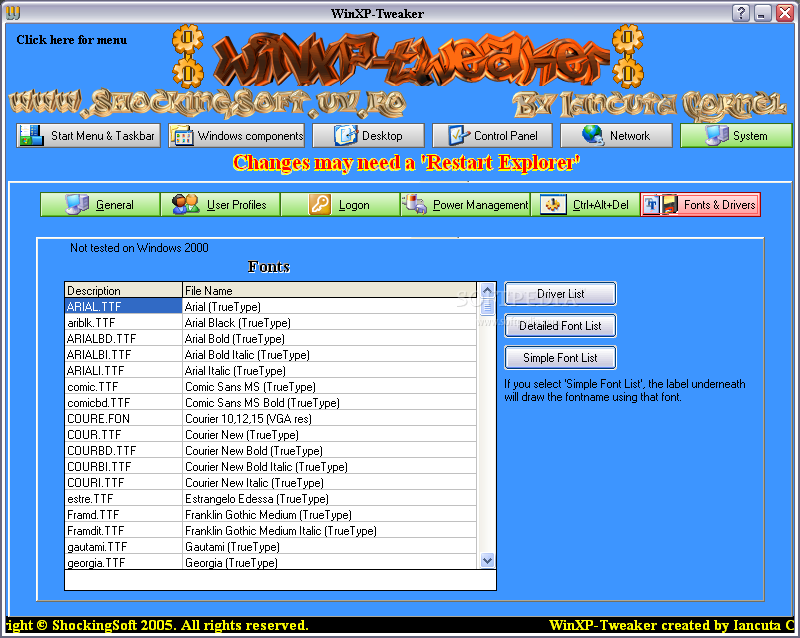This screenshot has height=638, width=800.
Task: Open the Start Menu & Taskbar section
Action: pyautogui.click(x=88, y=136)
